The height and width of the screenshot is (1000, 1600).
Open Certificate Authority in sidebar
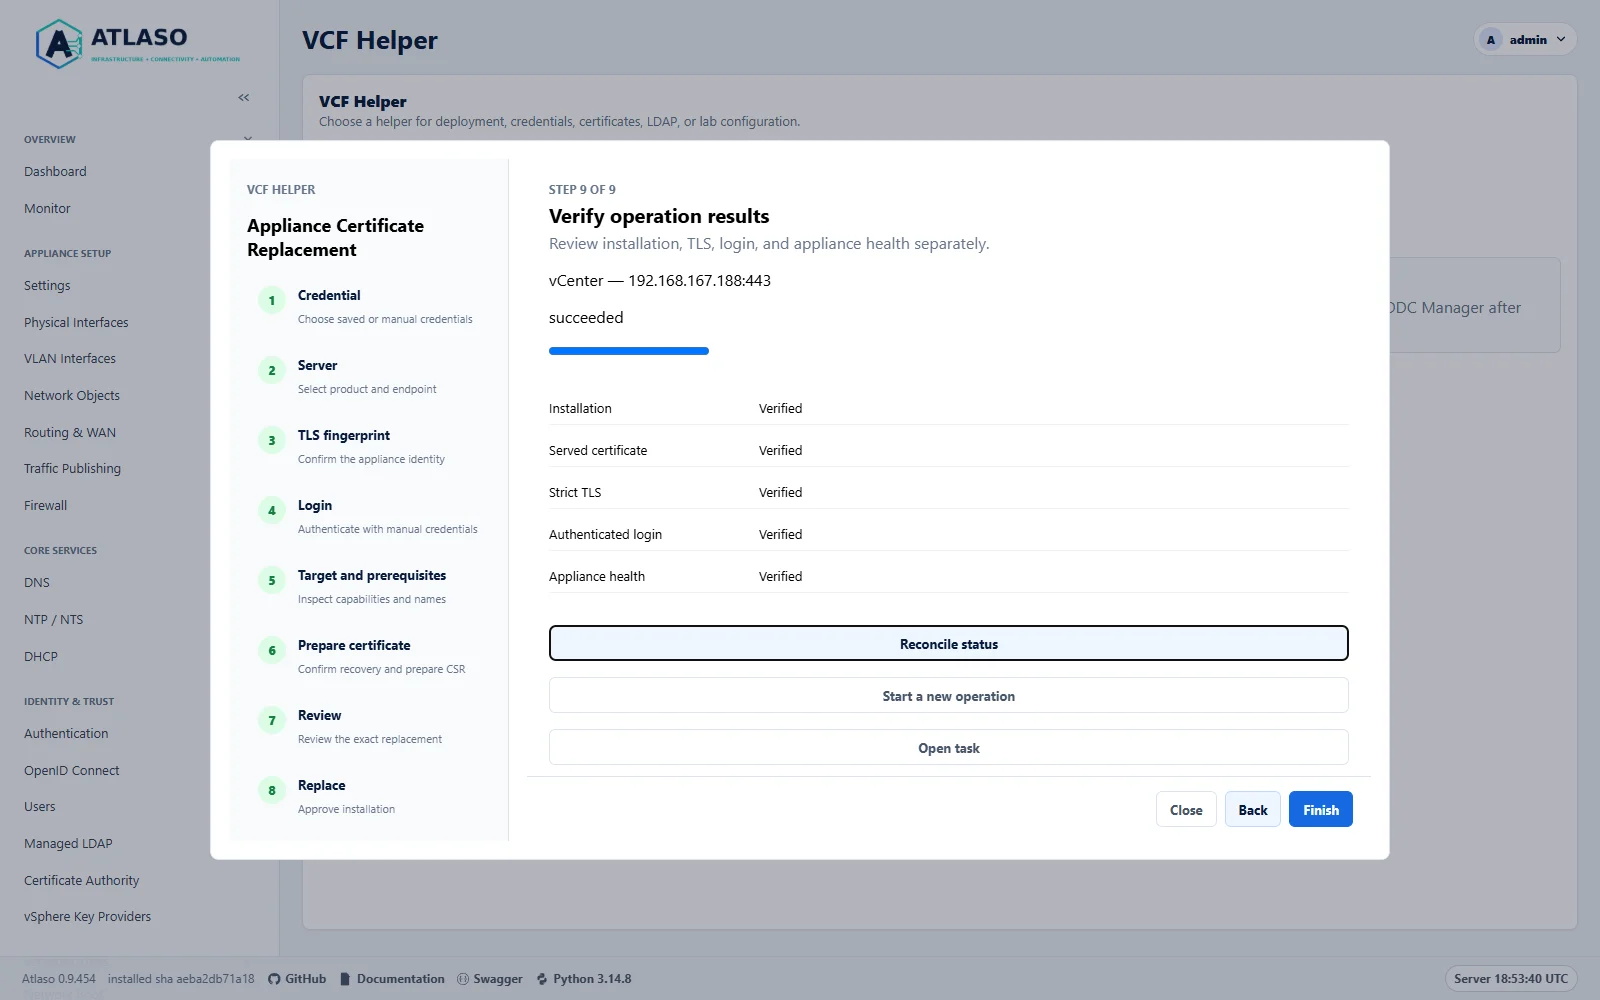coord(82,881)
